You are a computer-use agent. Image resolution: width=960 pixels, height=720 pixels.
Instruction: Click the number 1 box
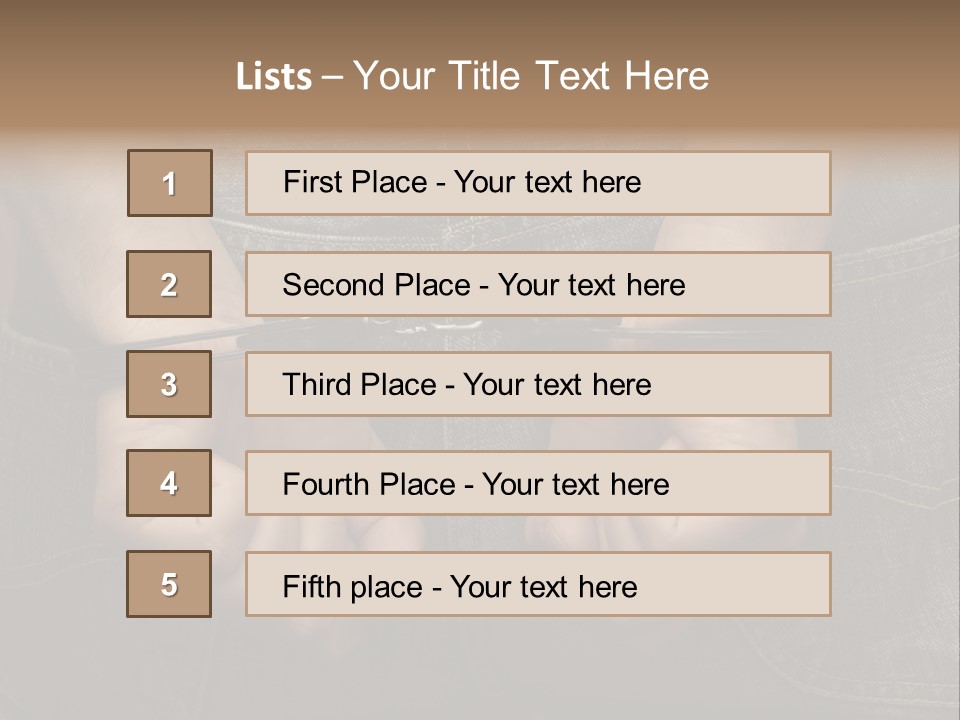(x=170, y=183)
